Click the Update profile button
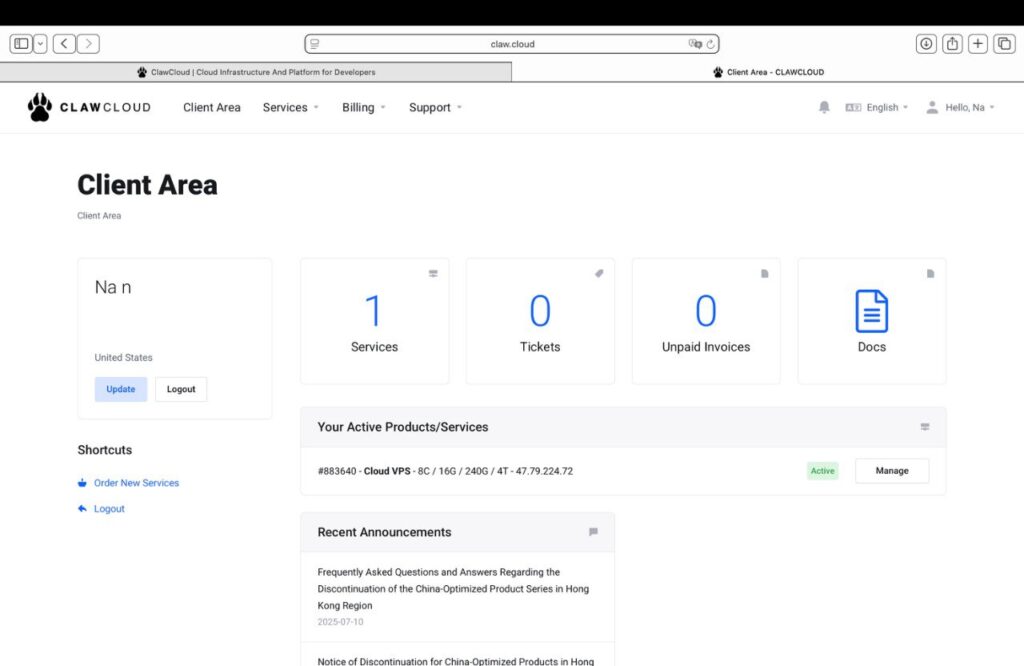1024x666 pixels. [x=121, y=389]
